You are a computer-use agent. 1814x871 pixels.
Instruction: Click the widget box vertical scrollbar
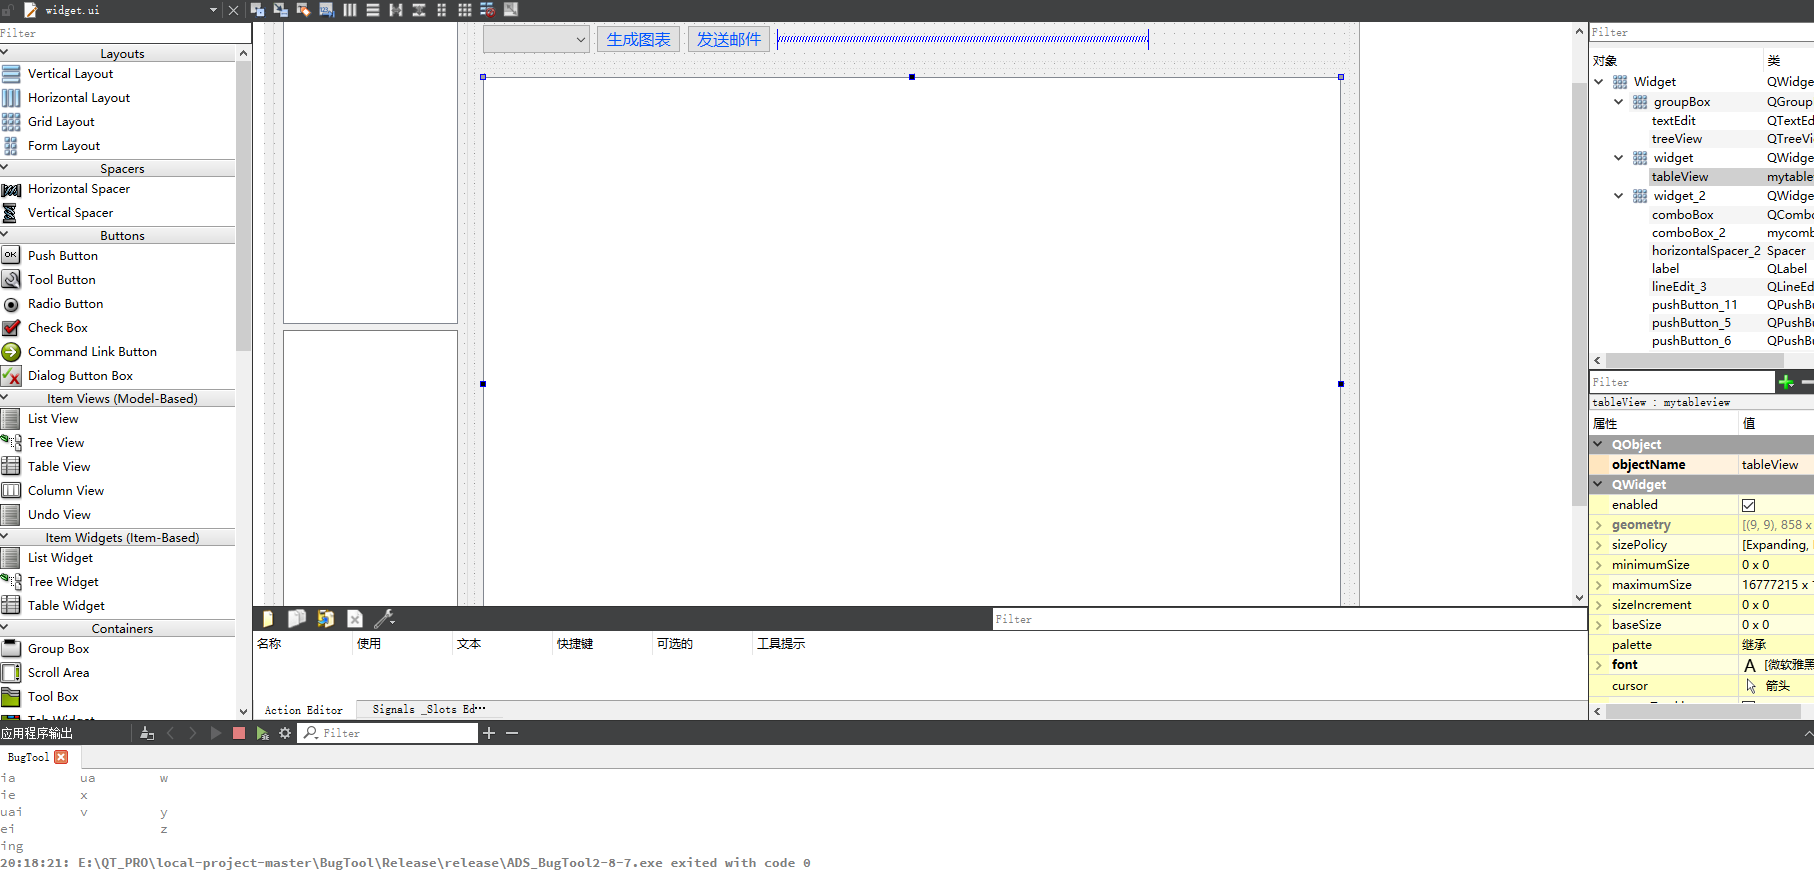coord(243,205)
